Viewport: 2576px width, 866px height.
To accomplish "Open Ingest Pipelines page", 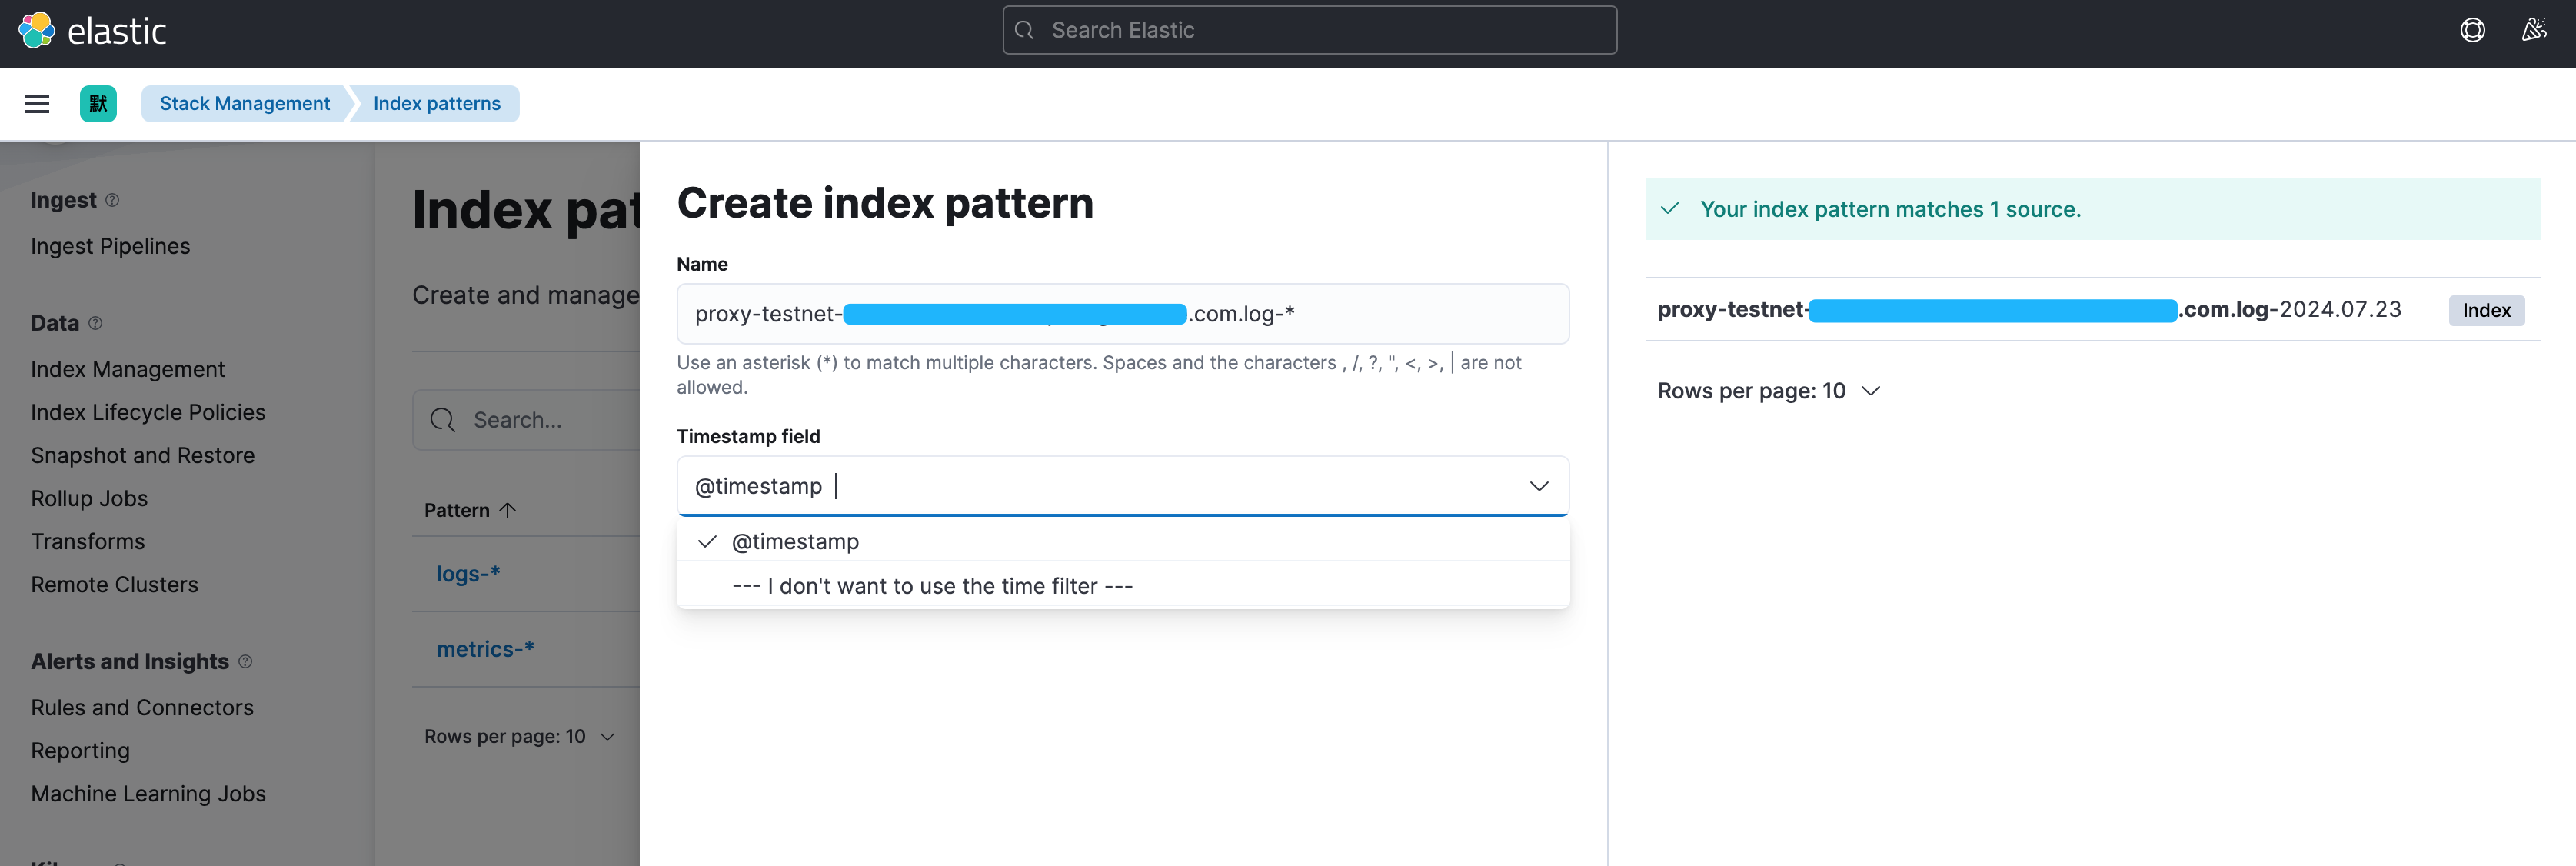I will 110,246.
